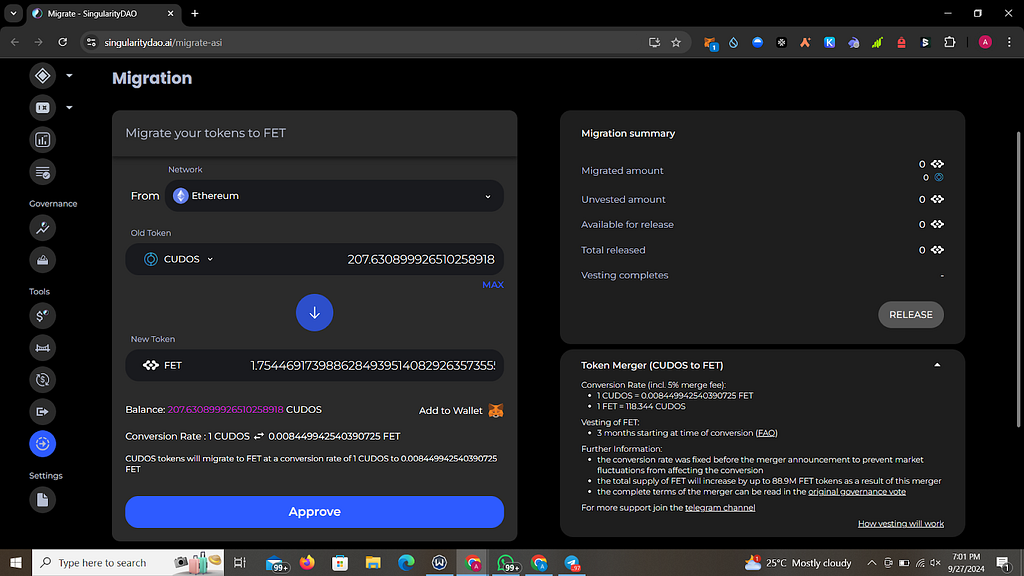Image resolution: width=1024 pixels, height=576 pixels.
Task: Select the highlighted migration sidebar icon
Action: [x=42, y=444]
